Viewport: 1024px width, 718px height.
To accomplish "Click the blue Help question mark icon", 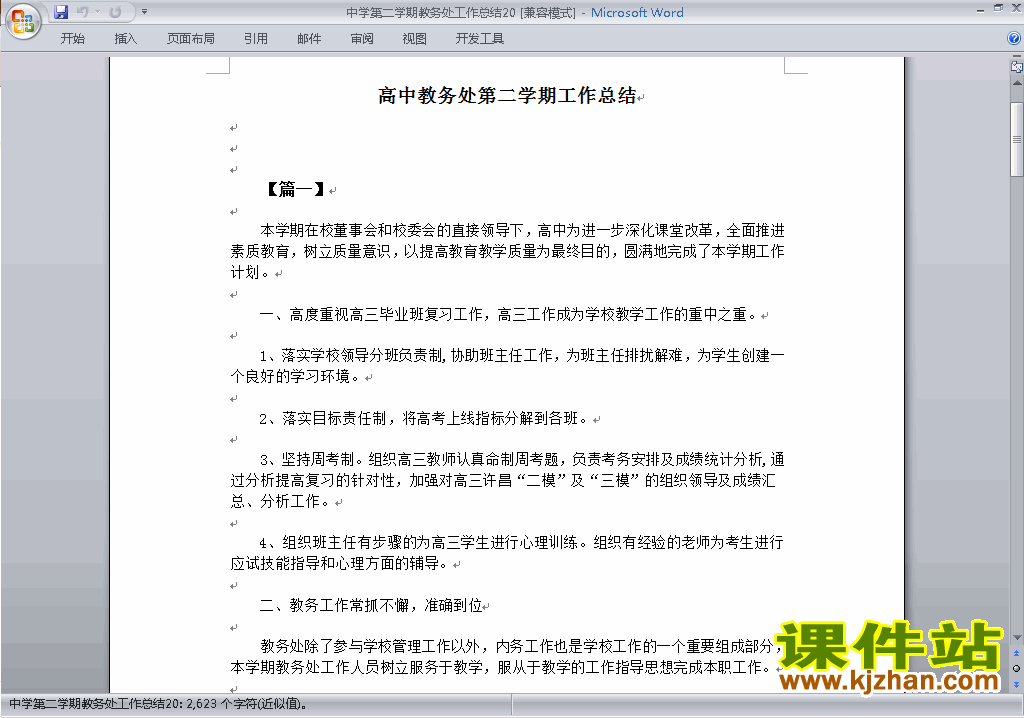I will coord(1014,39).
